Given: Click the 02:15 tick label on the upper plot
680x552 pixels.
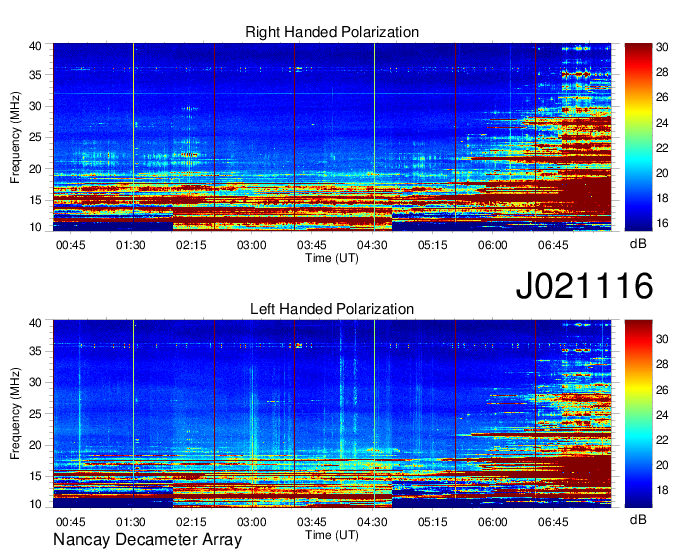Looking at the screenshot, I should click(191, 245).
